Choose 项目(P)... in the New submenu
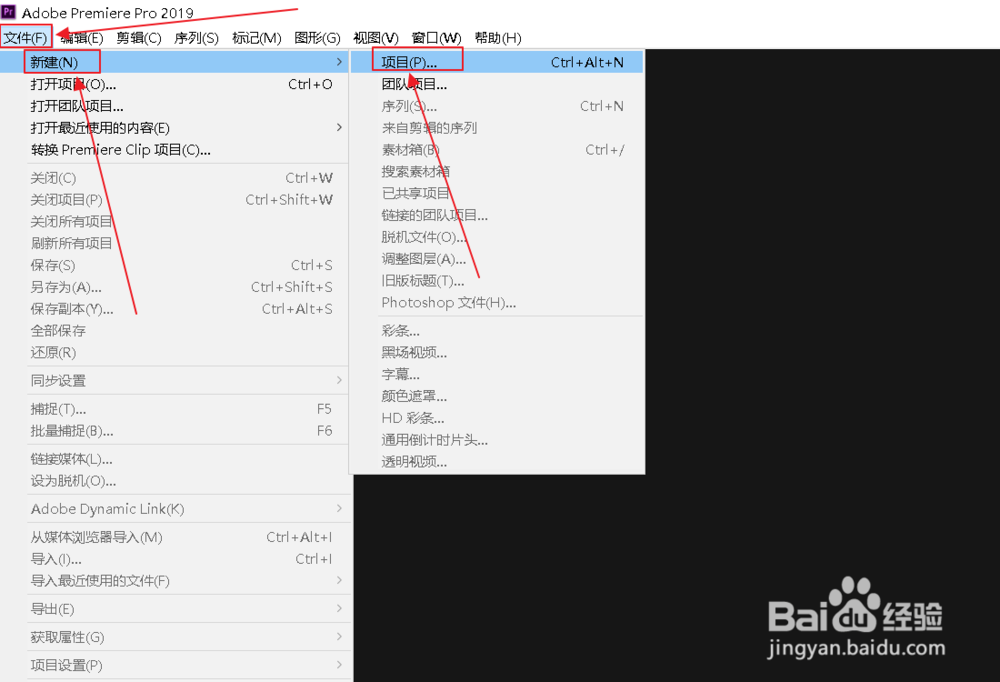 click(497, 62)
